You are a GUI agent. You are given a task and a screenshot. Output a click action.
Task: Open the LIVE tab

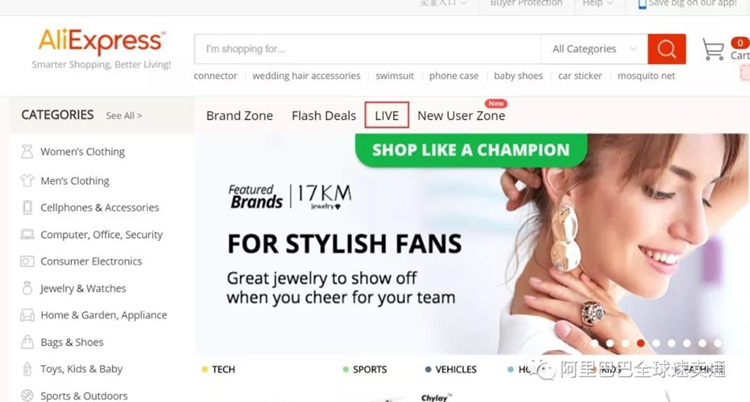386,115
